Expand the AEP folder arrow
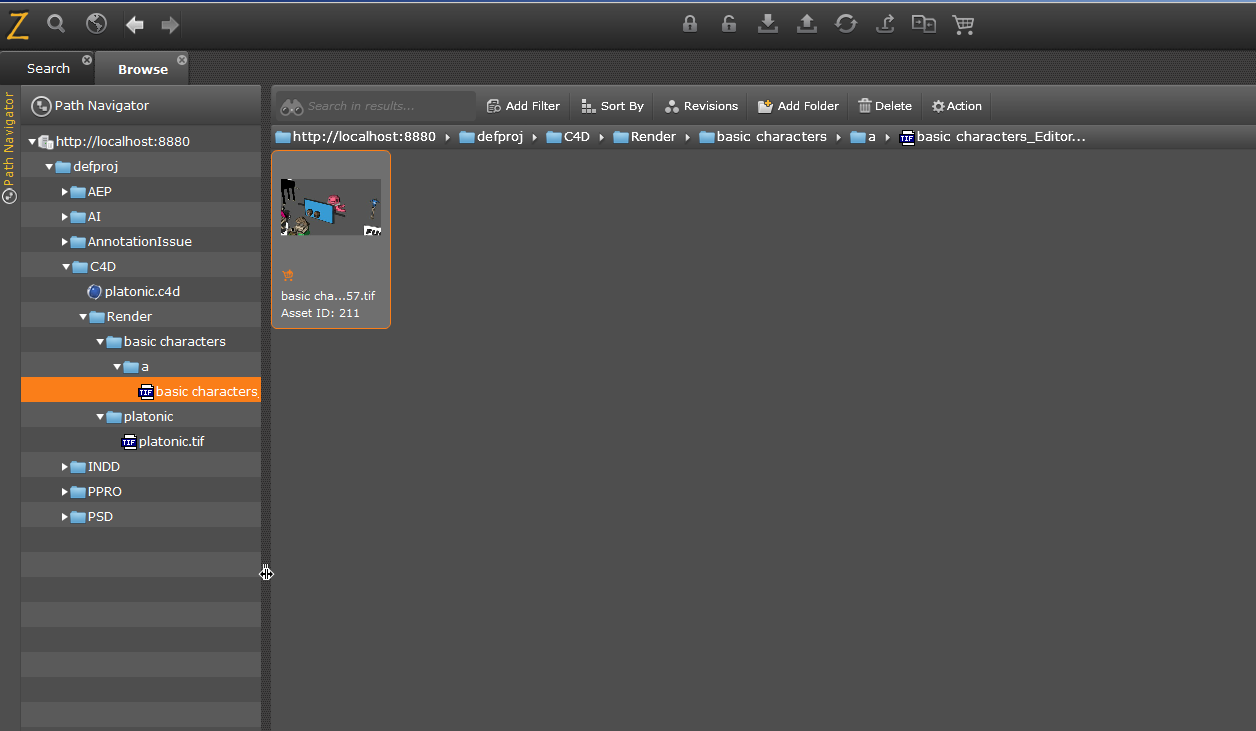This screenshot has width=1256, height=731. 65,192
